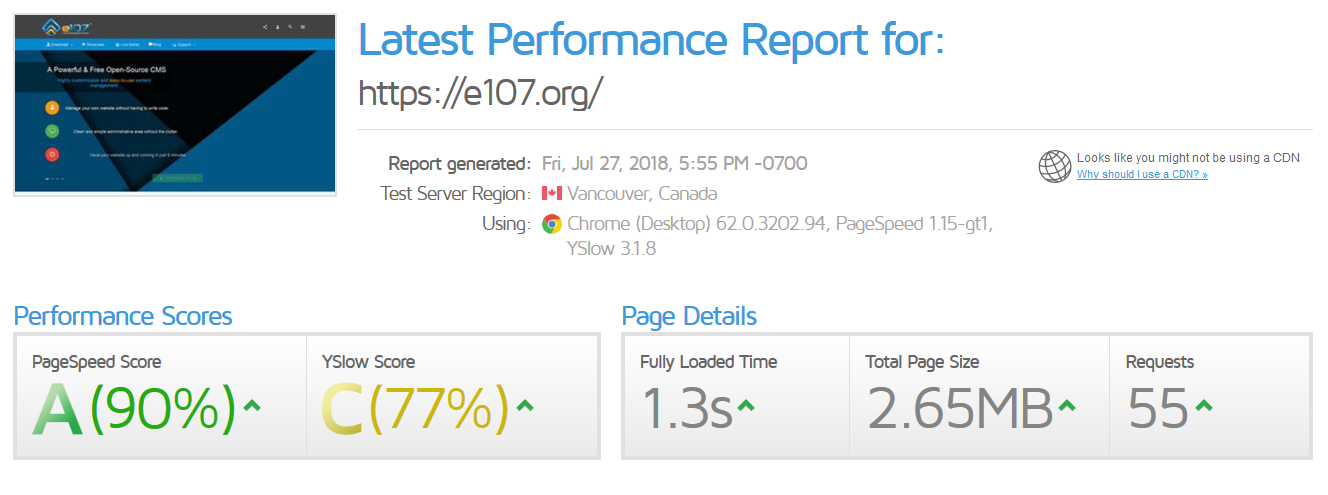Click the globe CDN icon

coord(1055,166)
